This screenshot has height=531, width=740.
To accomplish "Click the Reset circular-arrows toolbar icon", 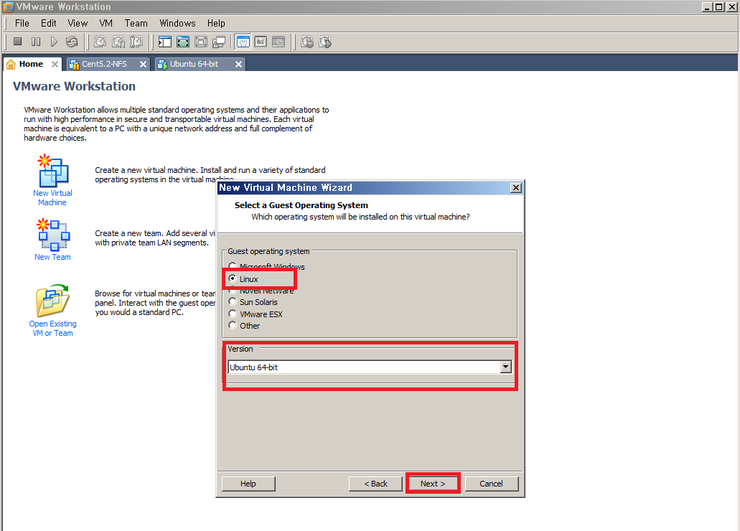I will pos(72,42).
